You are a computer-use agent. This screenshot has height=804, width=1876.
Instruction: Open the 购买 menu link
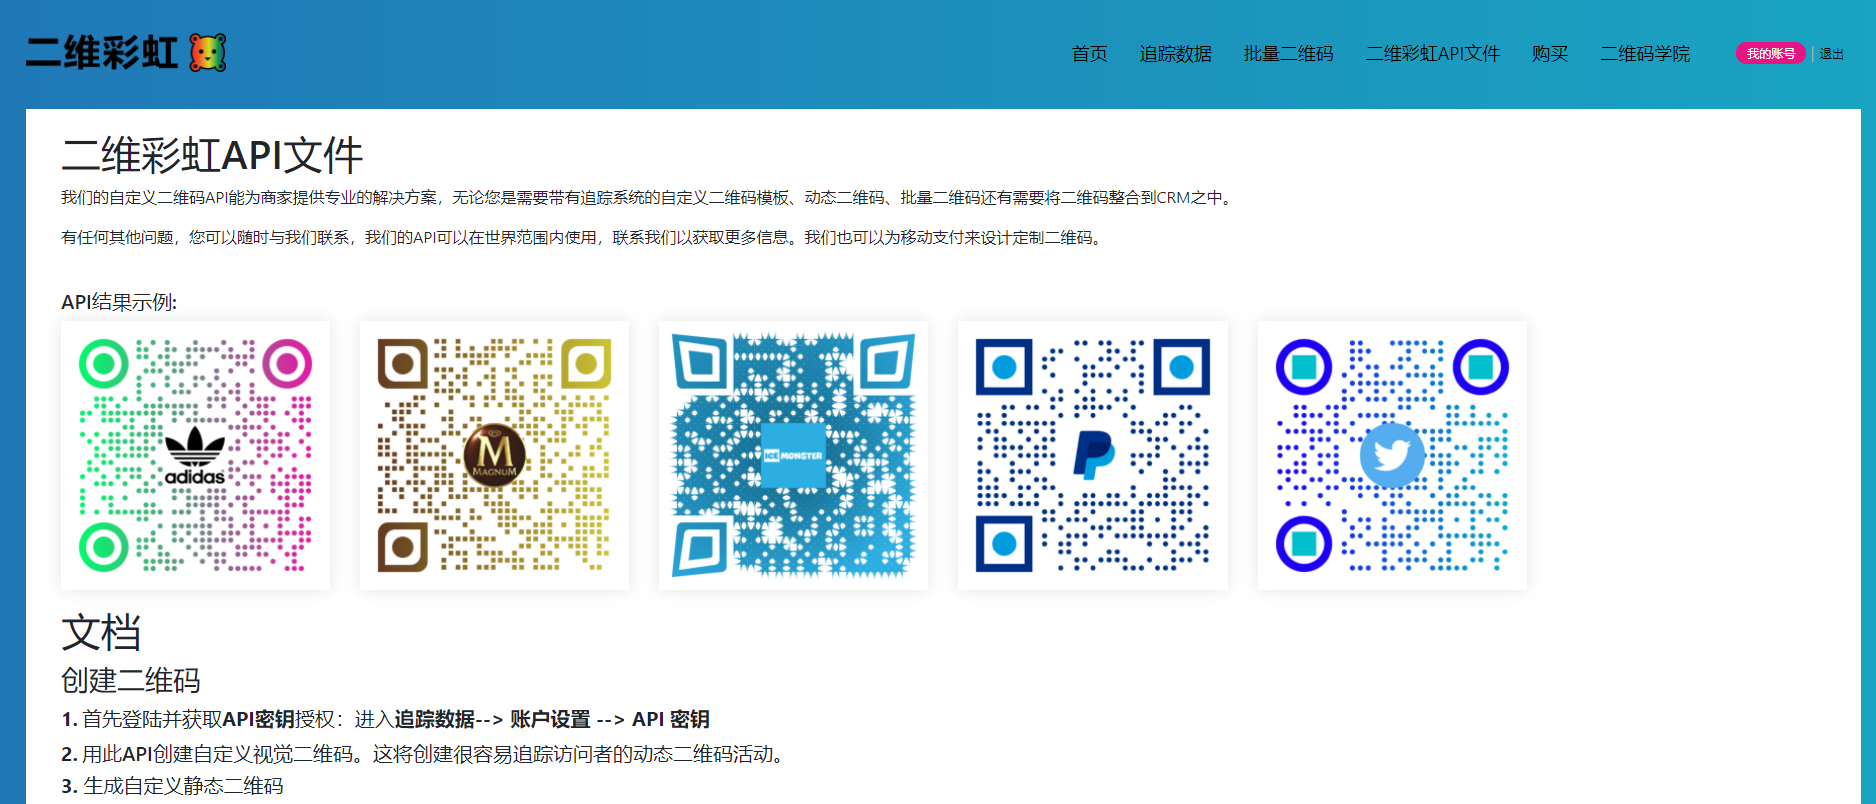[1549, 54]
